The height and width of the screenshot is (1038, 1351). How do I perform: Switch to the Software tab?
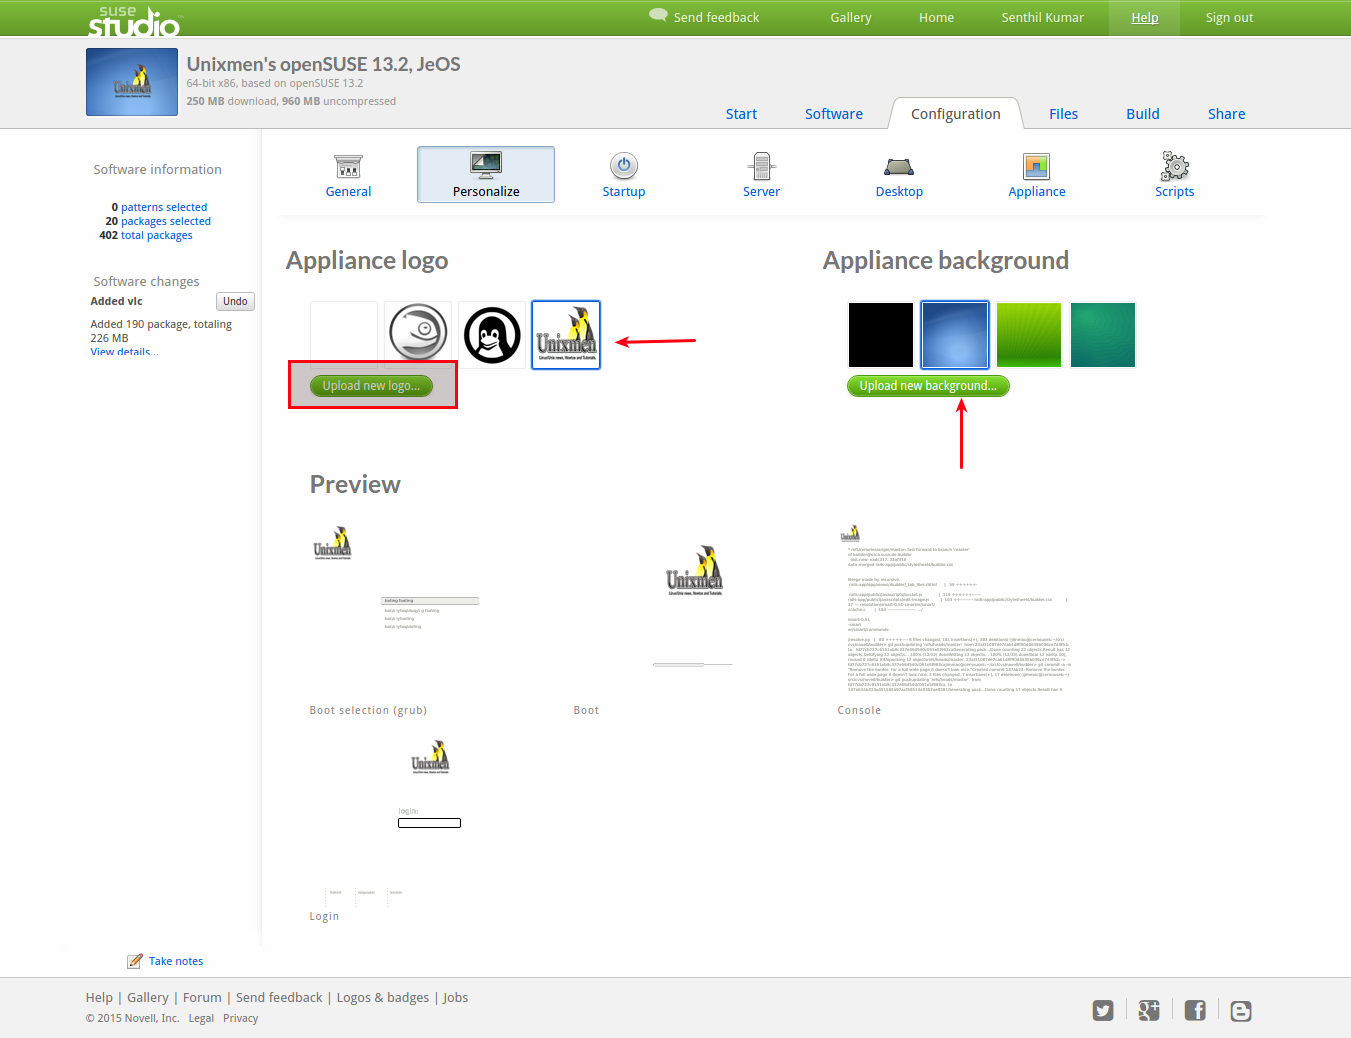coord(834,114)
